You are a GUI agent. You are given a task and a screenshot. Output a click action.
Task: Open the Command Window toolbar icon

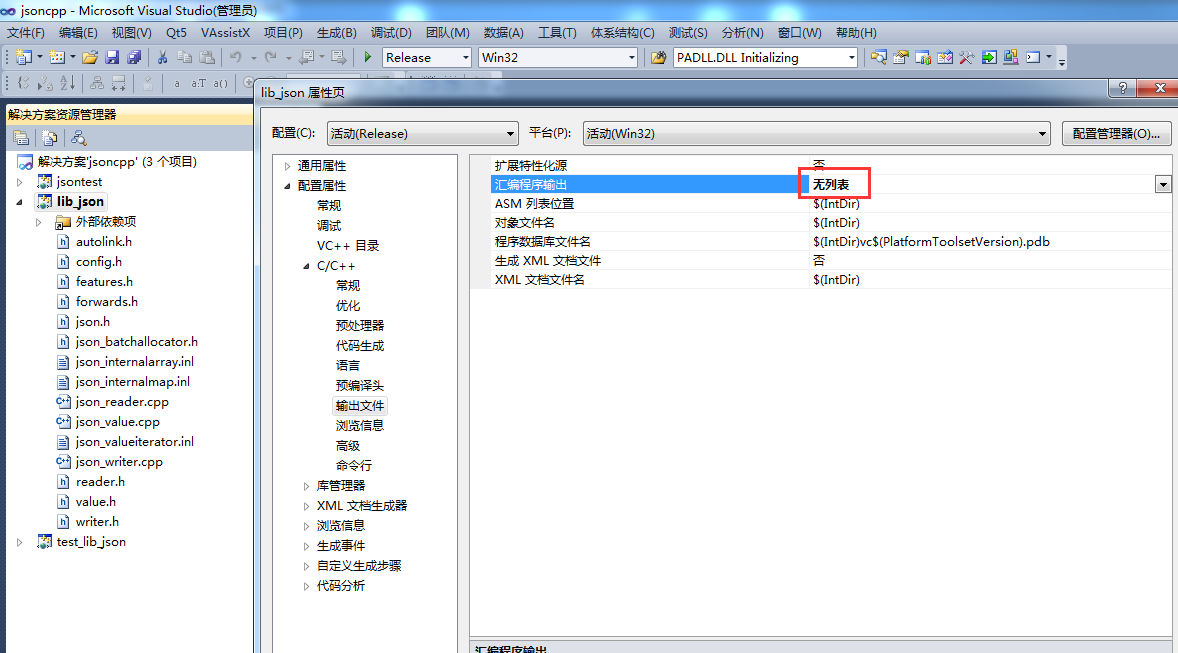coord(1034,57)
